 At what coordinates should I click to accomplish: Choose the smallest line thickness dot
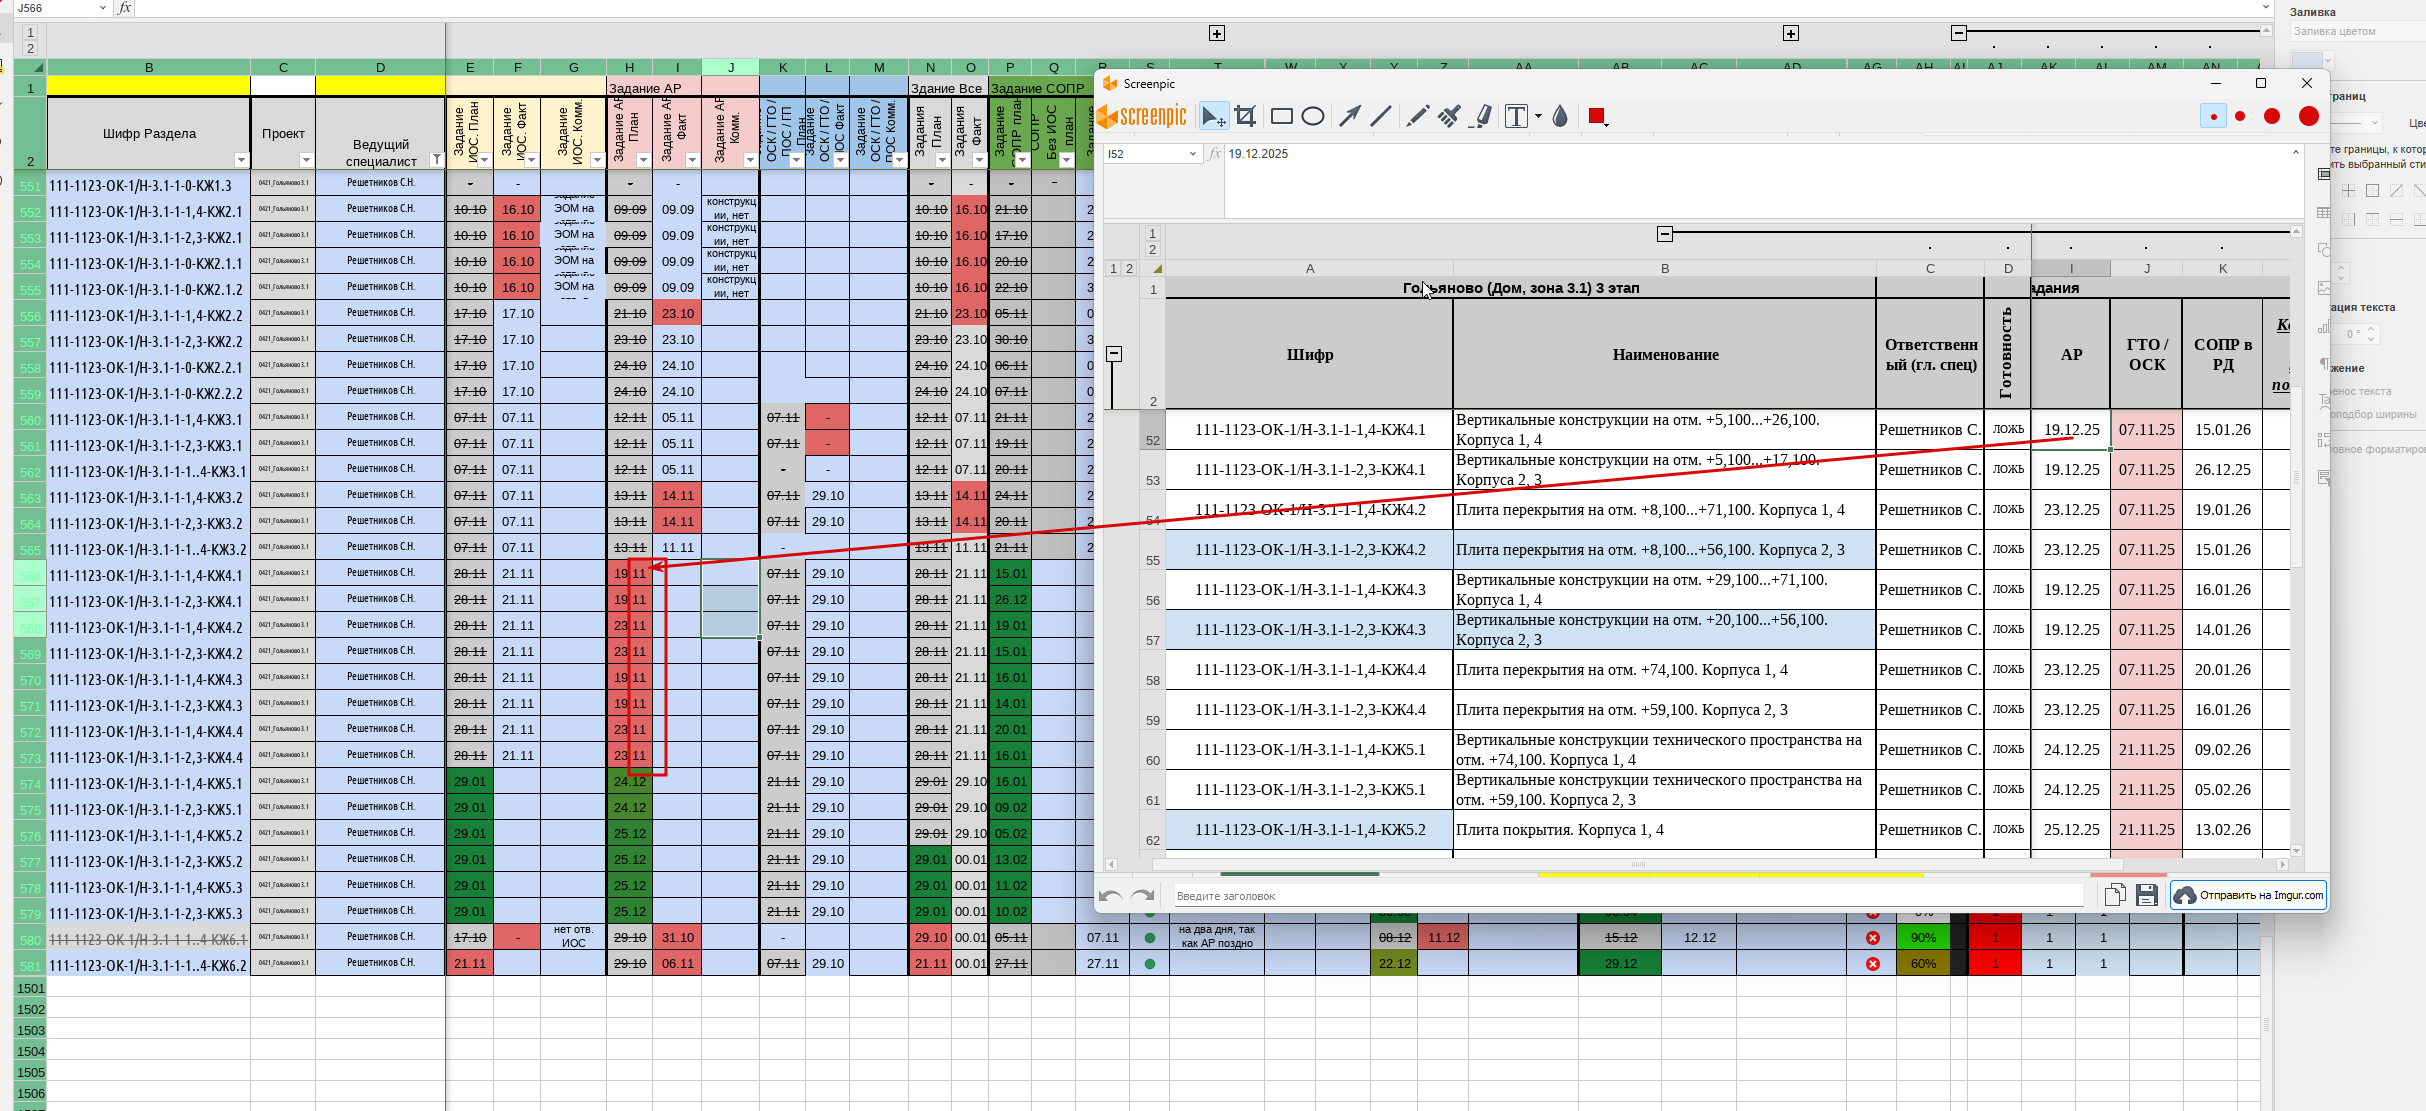click(2213, 117)
